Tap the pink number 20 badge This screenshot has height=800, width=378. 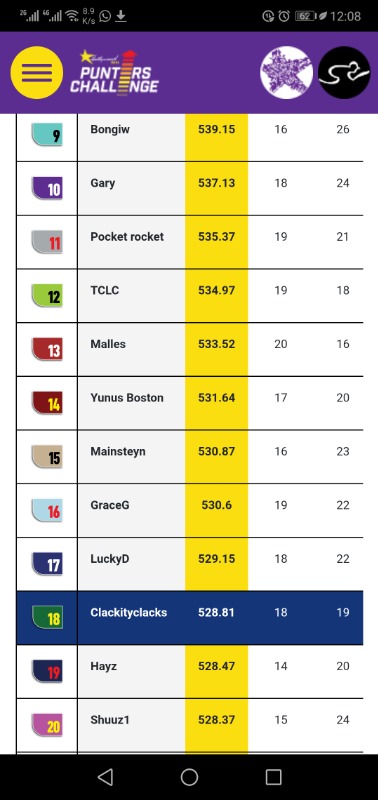pyautogui.click(x=47, y=726)
